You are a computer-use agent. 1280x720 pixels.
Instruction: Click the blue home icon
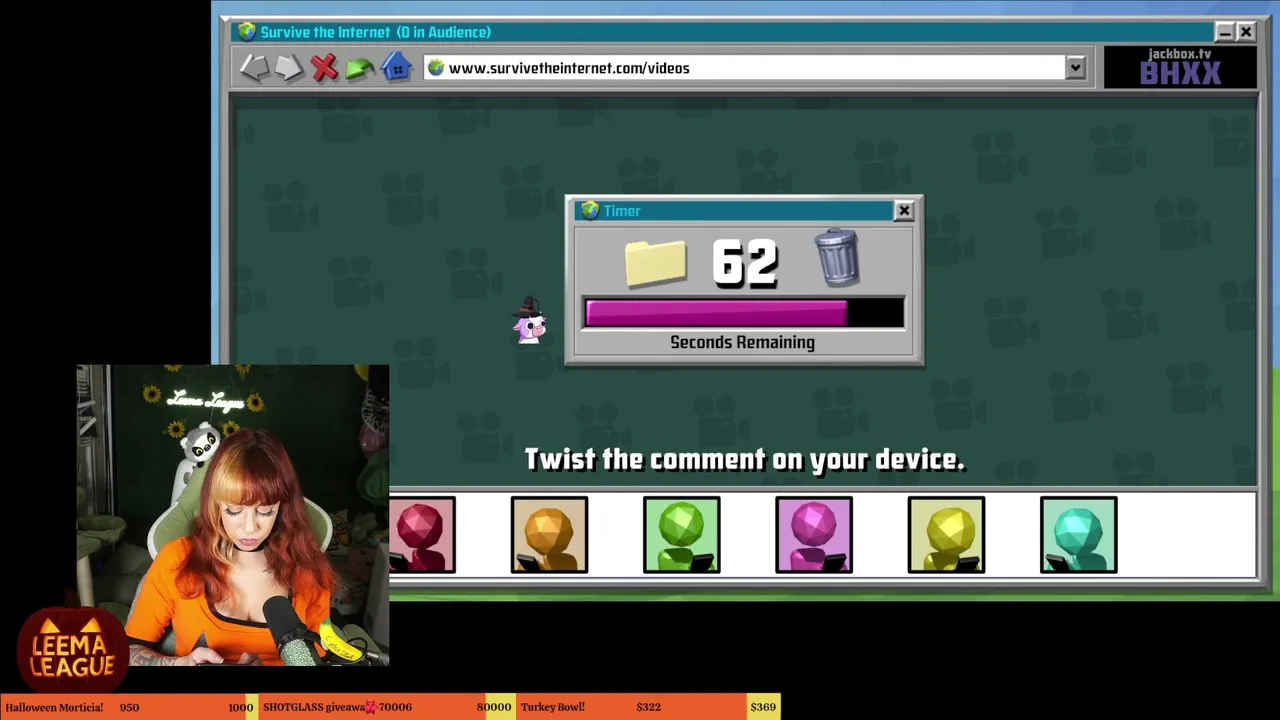[x=396, y=67]
